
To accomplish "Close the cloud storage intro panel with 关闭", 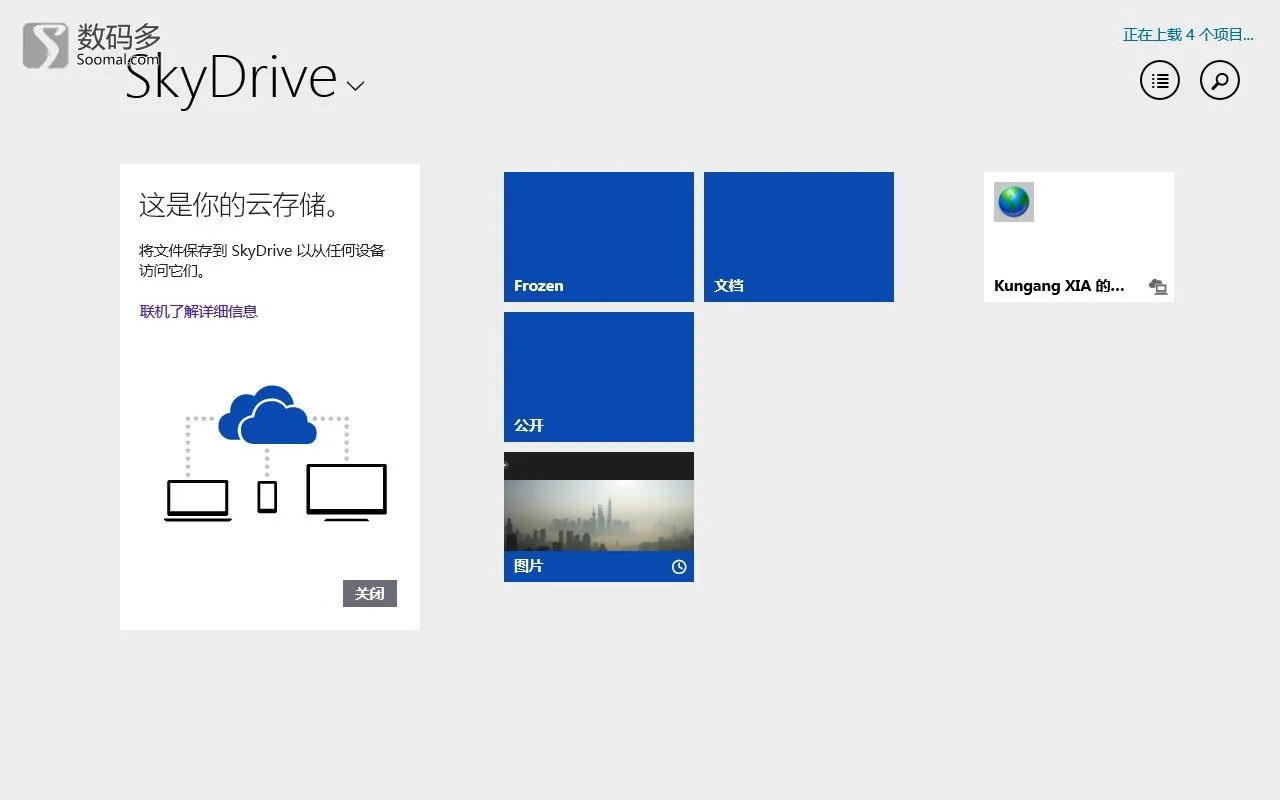I will click(370, 593).
